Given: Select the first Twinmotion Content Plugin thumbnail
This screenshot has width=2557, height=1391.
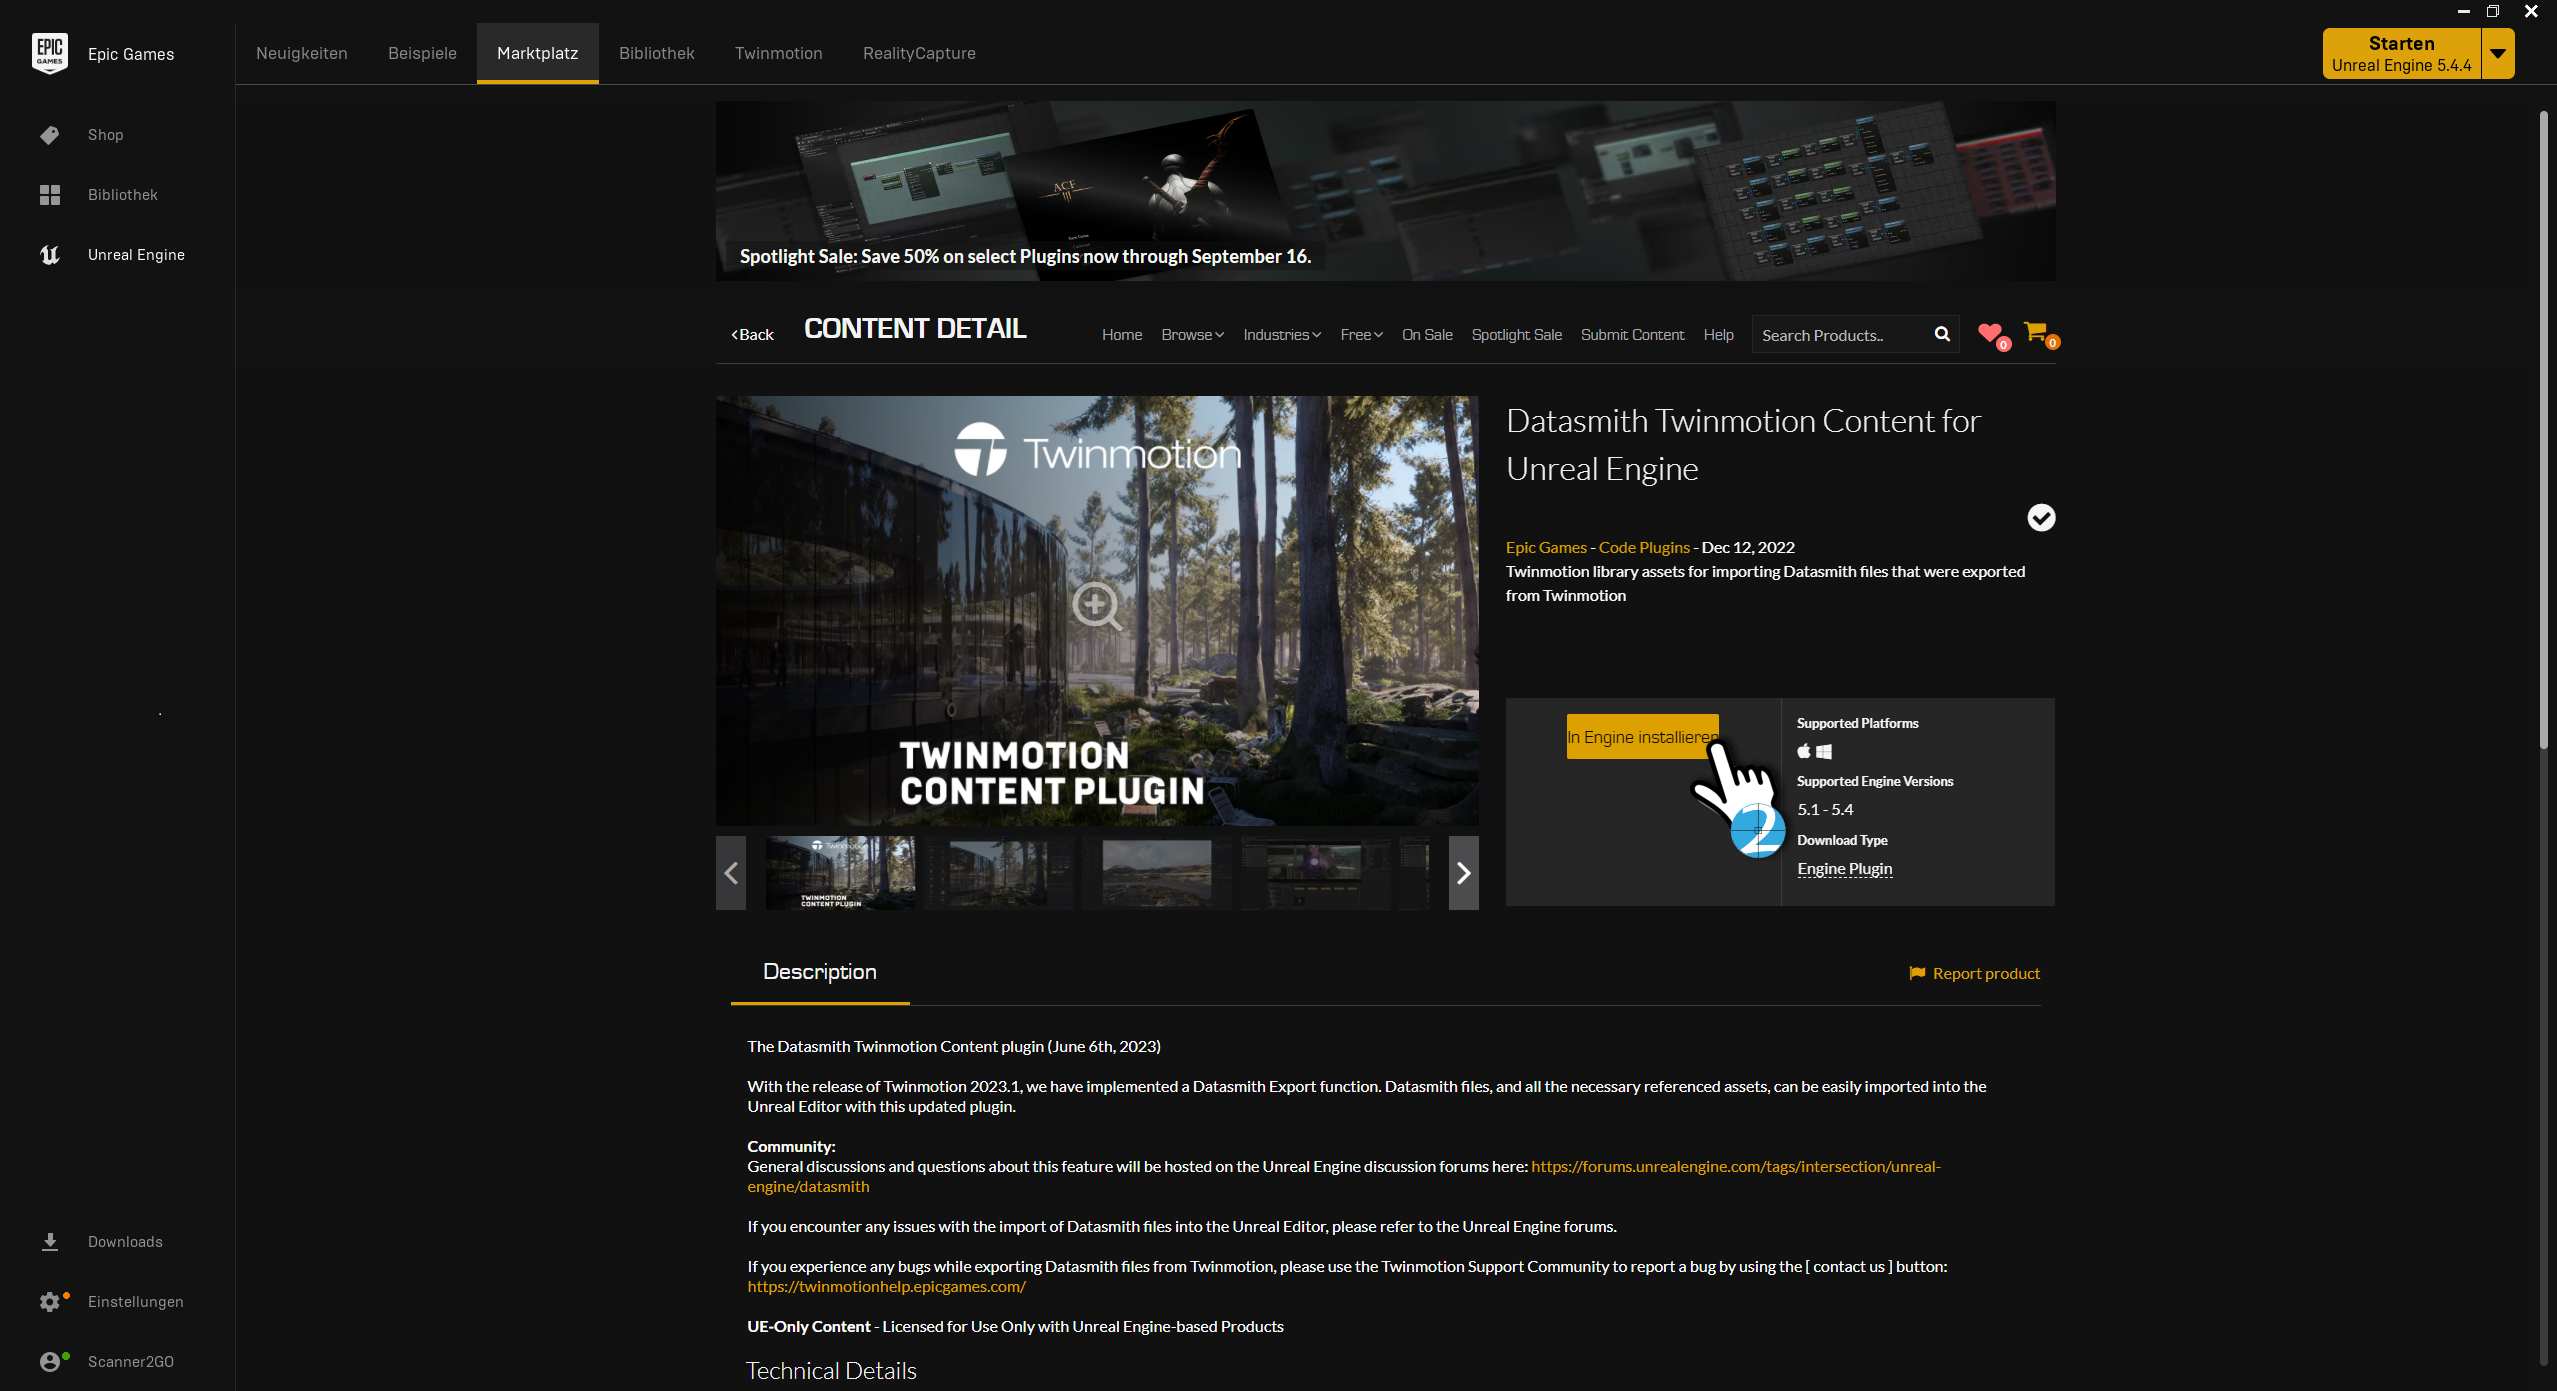Looking at the screenshot, I should click(x=840, y=873).
